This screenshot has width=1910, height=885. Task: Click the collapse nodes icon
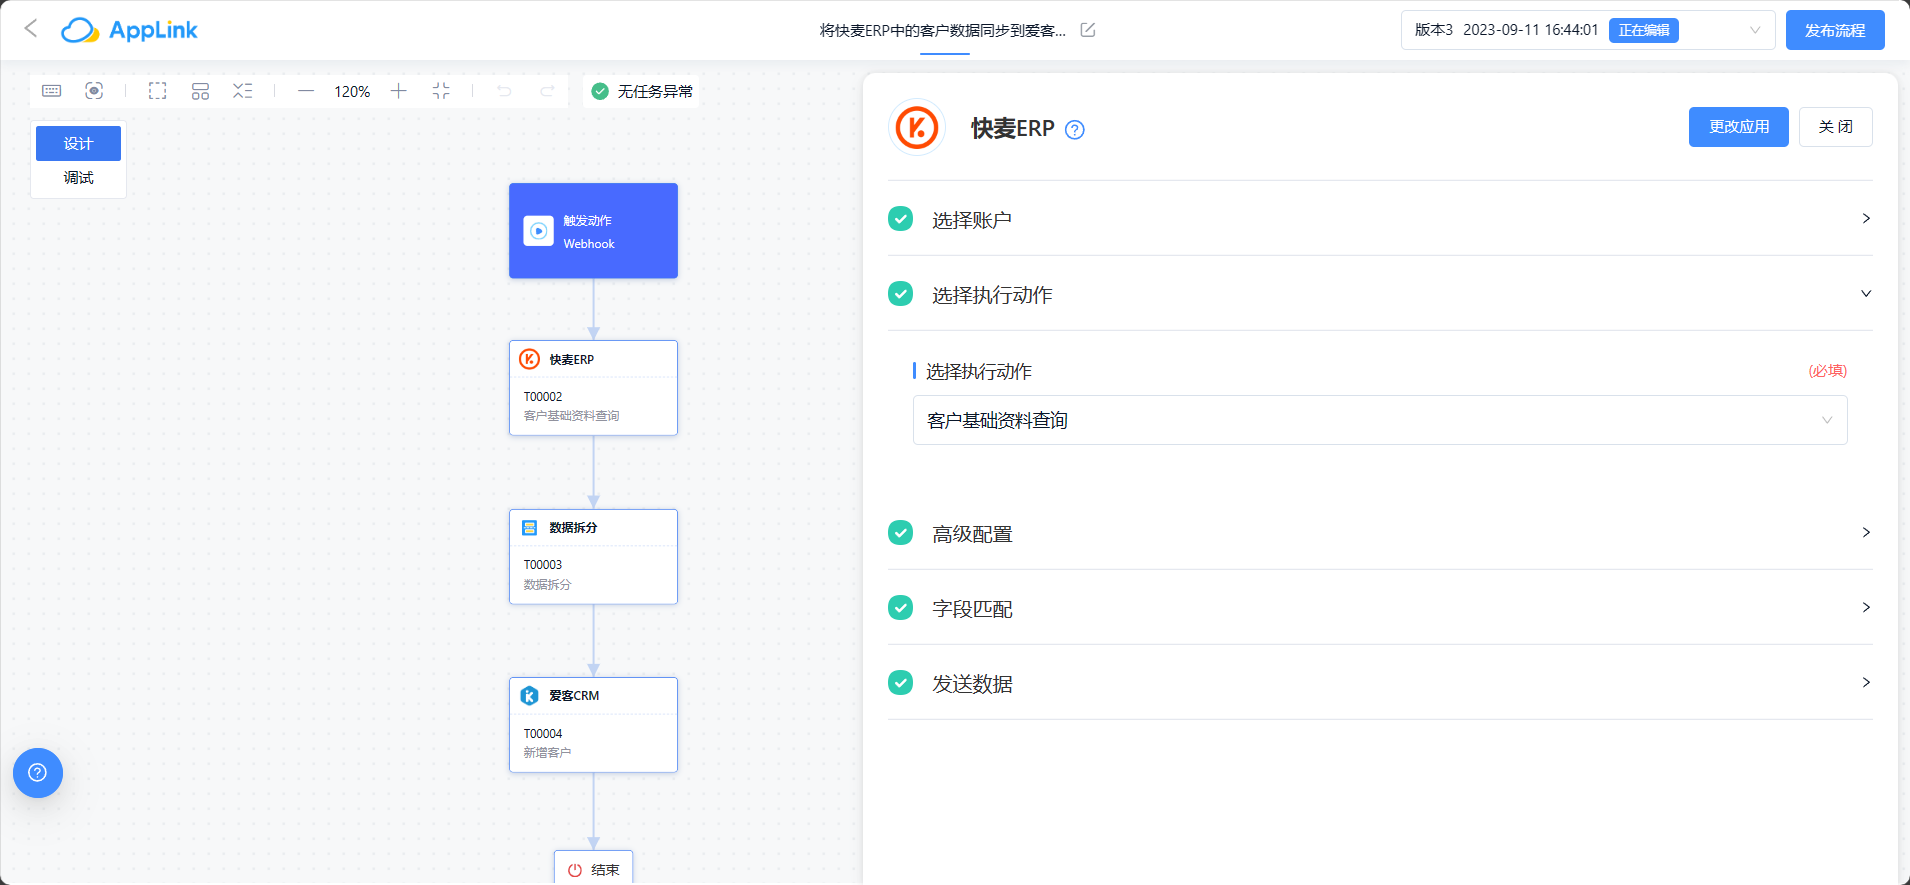[x=242, y=91]
